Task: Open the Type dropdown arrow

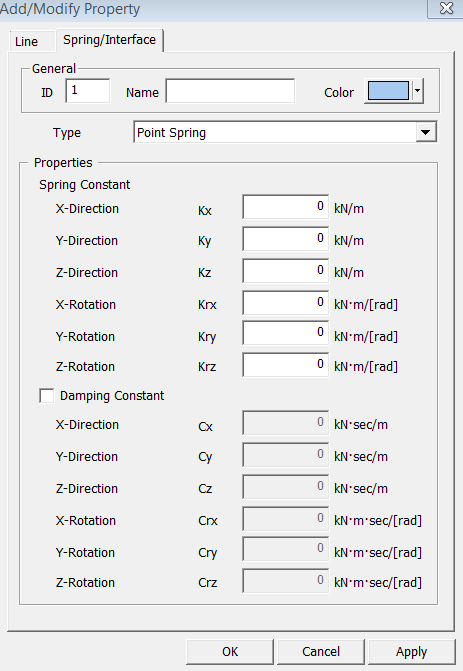Action: (x=425, y=132)
